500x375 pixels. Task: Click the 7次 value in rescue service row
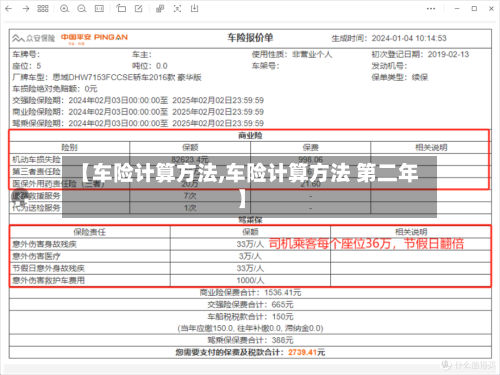point(190,196)
